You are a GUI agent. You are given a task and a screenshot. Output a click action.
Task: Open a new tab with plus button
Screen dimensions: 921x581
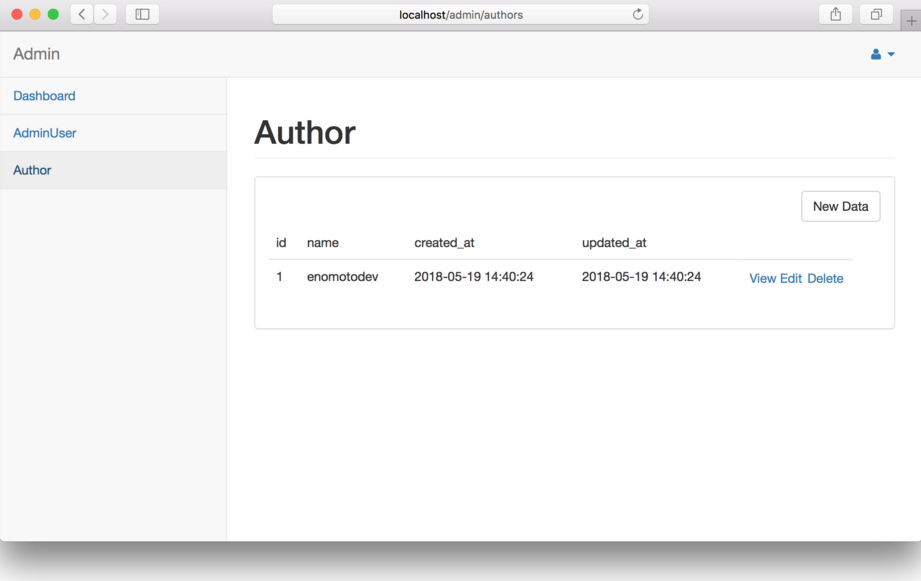point(911,21)
